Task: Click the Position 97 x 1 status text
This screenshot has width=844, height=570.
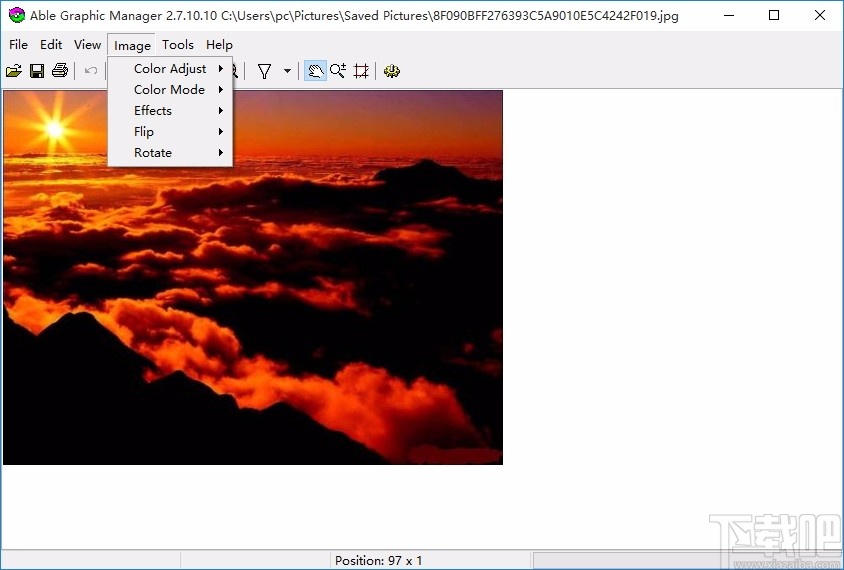Action: point(378,561)
